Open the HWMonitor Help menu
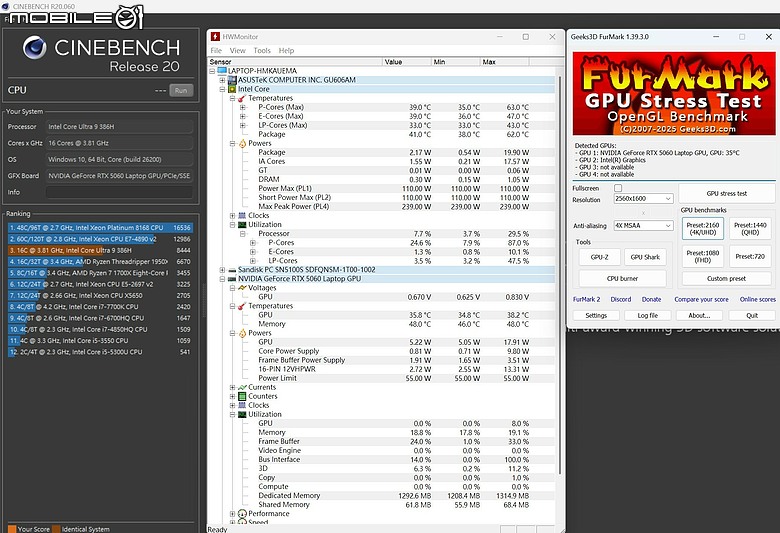780x533 pixels. point(286,50)
